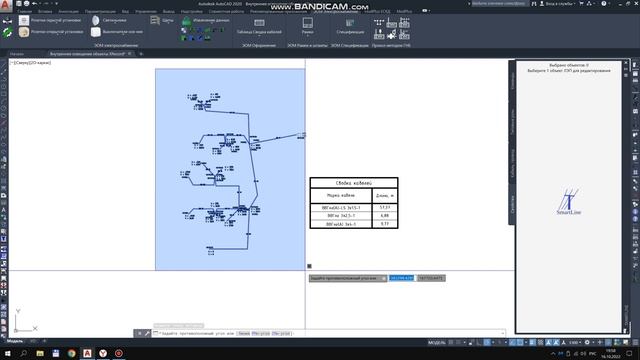This screenshot has width=640, height=360.
Task: Open the Параметризация ribbon tab
Action: point(100,11)
